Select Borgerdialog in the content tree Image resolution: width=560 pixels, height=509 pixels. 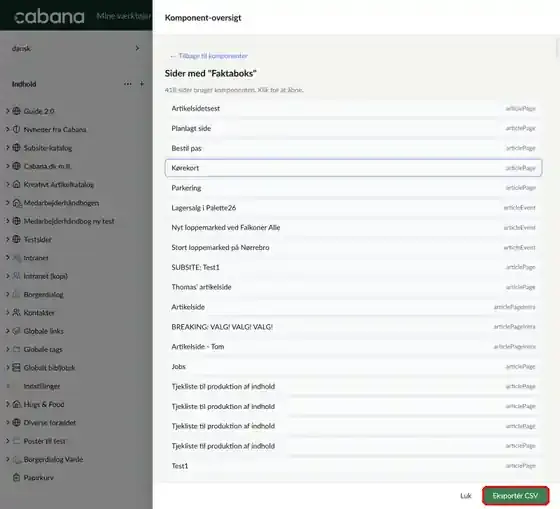pyautogui.click(x=44, y=294)
